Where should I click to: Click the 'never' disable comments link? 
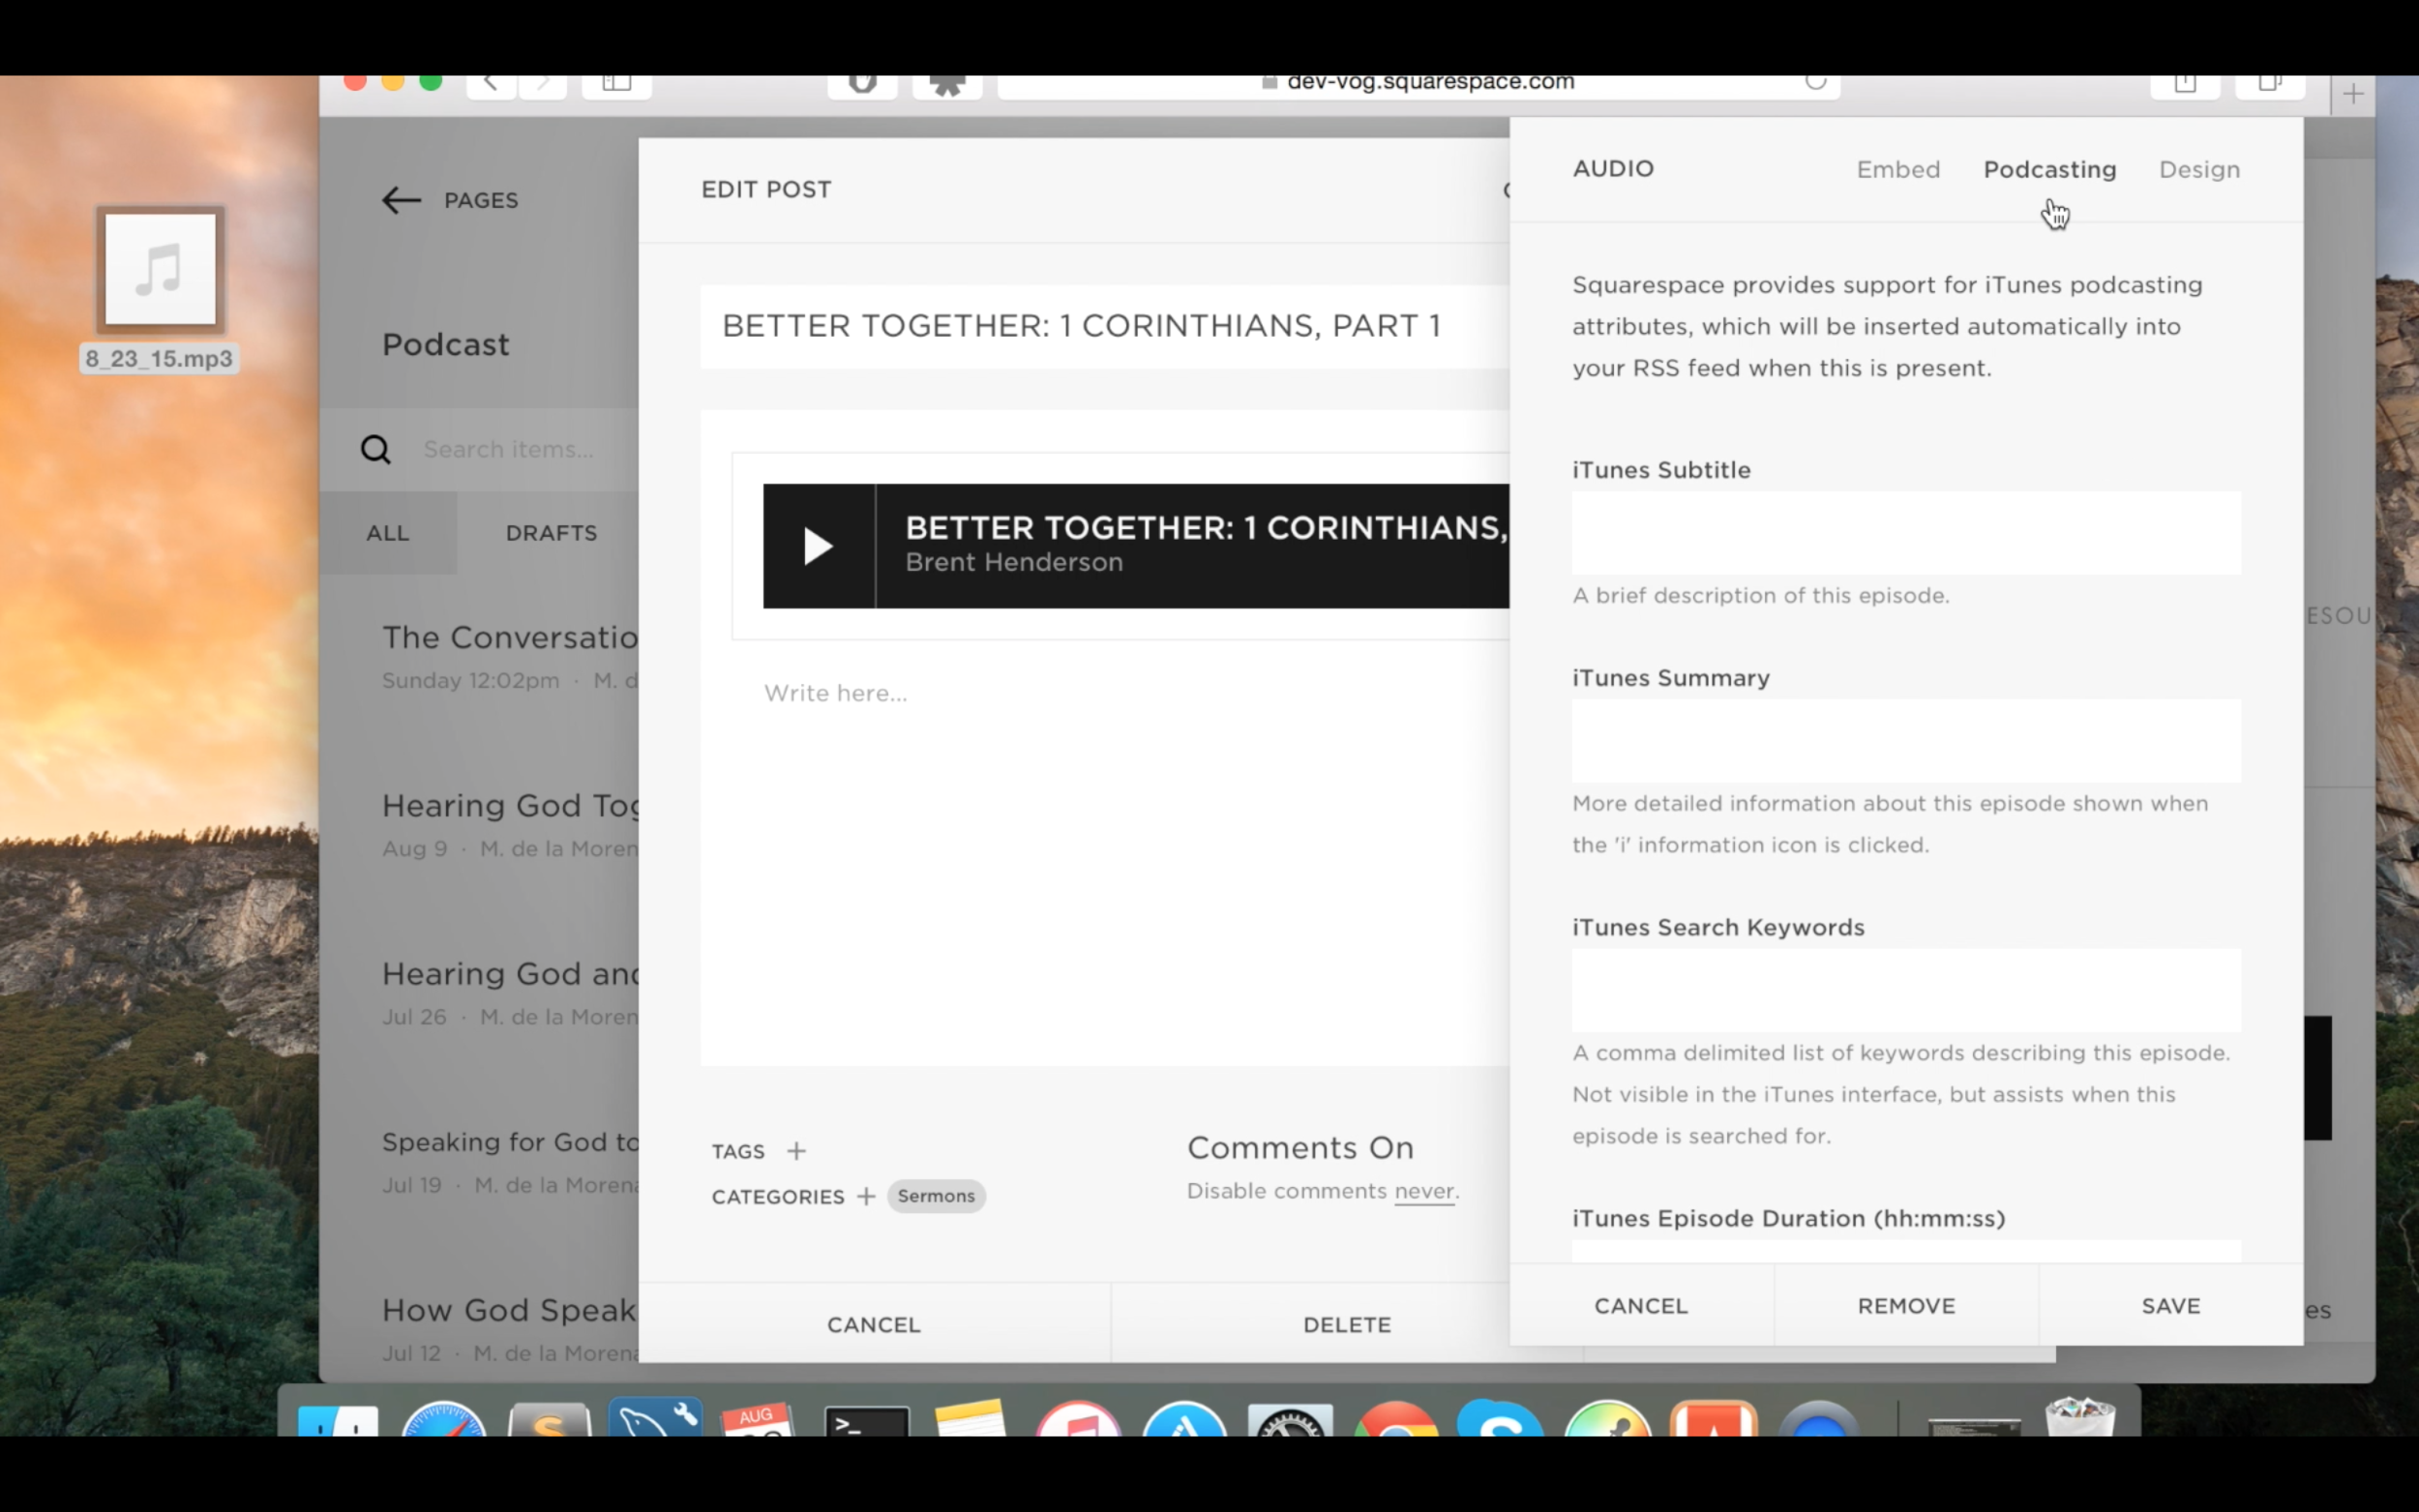pos(1424,1191)
